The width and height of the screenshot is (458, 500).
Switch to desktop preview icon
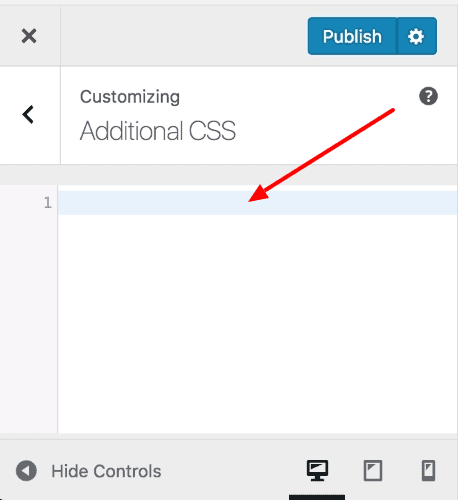pos(317,471)
